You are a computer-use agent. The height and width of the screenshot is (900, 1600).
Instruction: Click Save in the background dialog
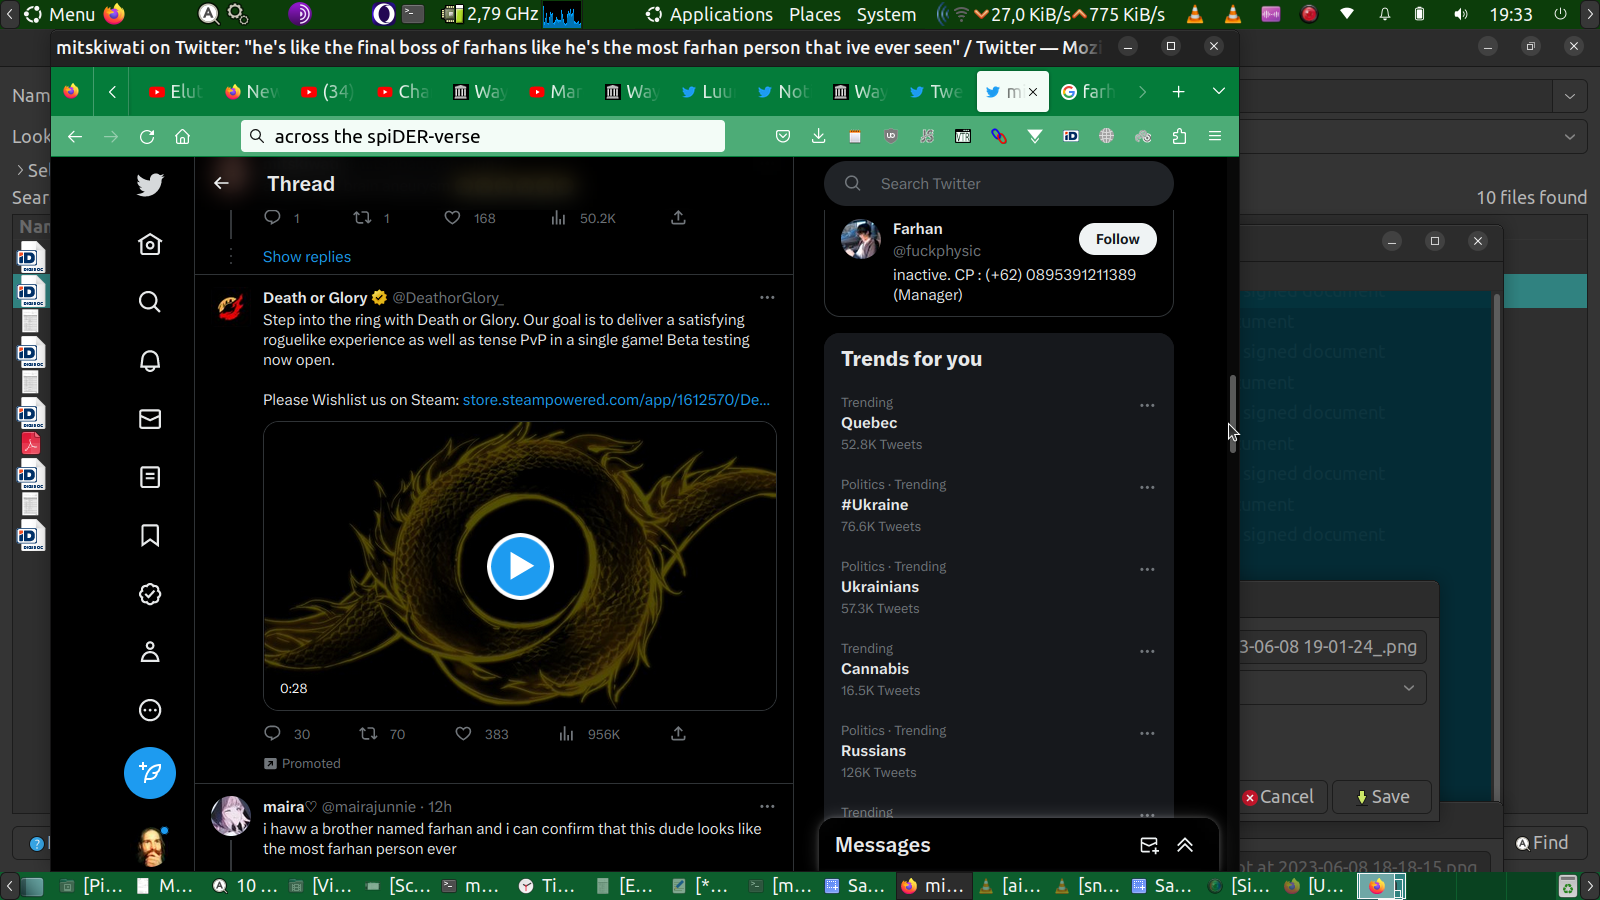(1382, 797)
